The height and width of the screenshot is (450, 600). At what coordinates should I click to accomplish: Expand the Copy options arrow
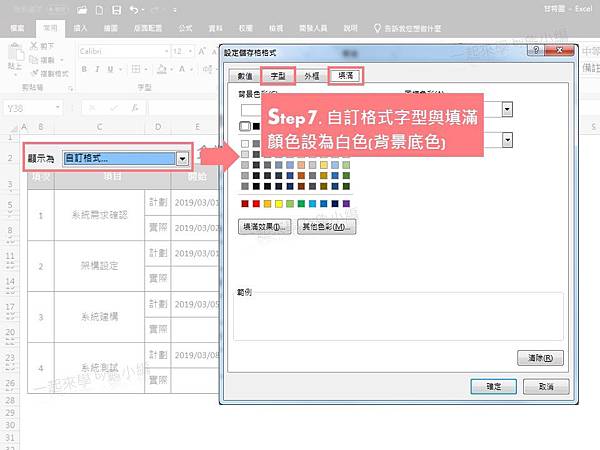[x=62, y=60]
